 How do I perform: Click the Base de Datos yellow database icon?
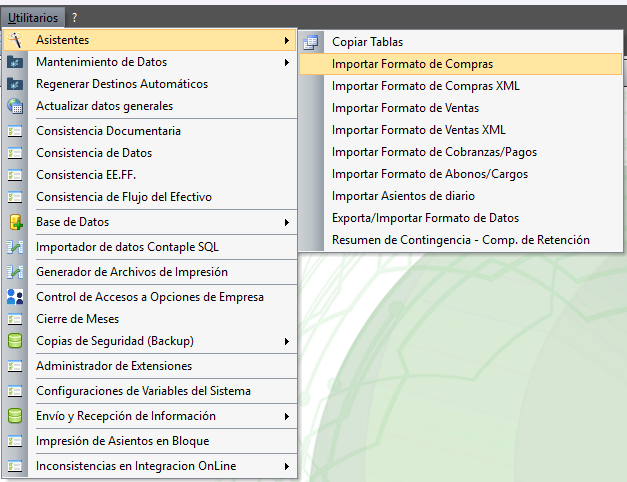16,222
